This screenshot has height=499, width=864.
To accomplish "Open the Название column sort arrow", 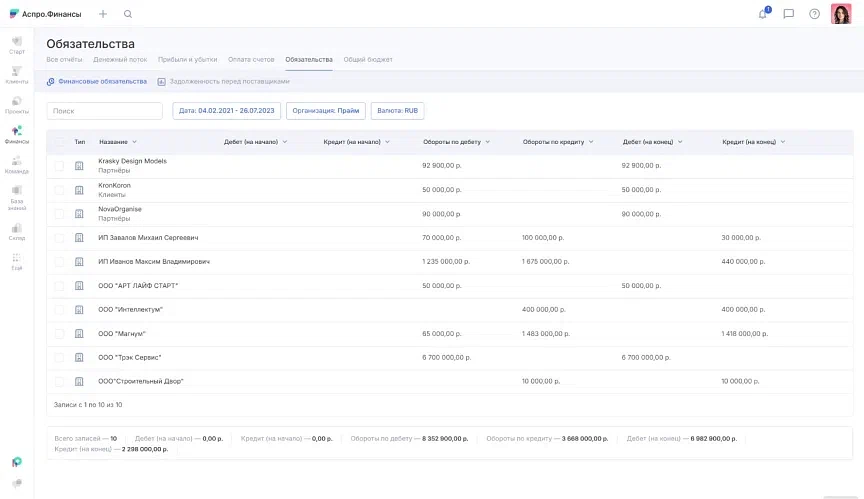I will pos(135,142).
